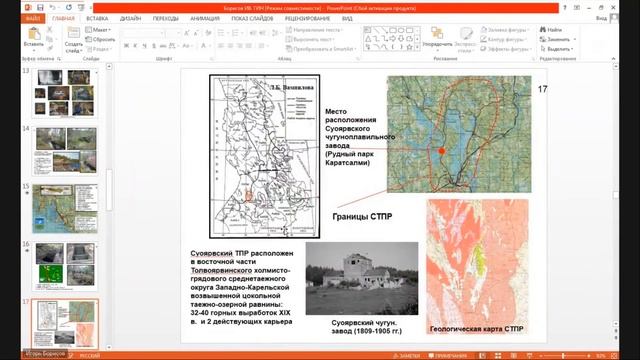
Task: Switch to Slide Sorter view icon
Action: coord(498,356)
